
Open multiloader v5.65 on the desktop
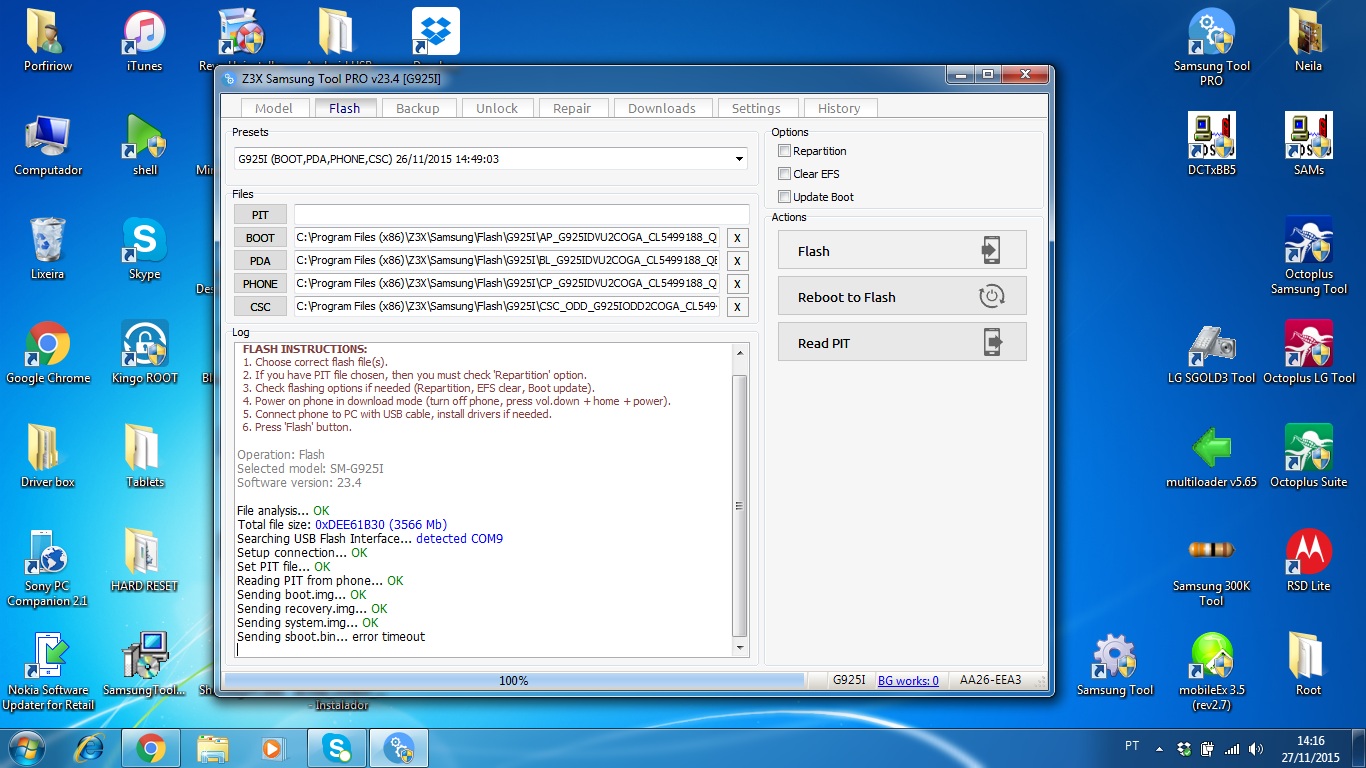[x=1212, y=457]
